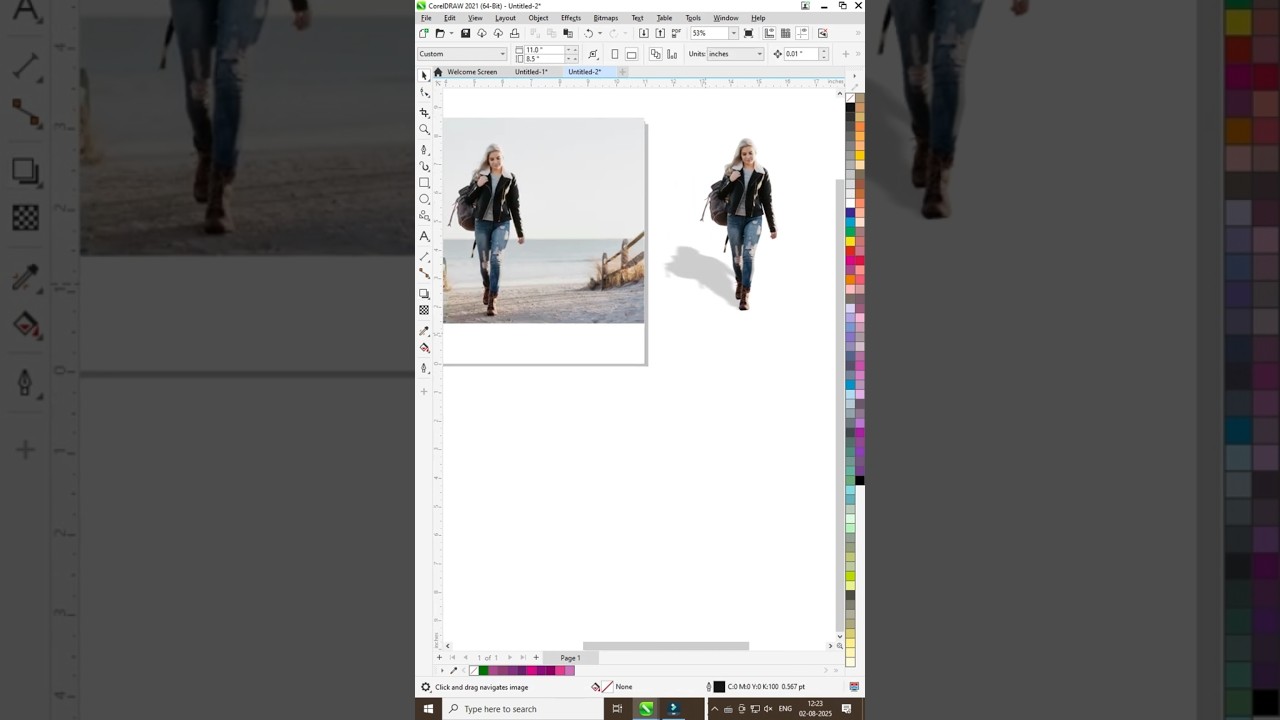Click the Paste icon in toolbar
This screenshot has width=1280, height=720.
point(568,33)
